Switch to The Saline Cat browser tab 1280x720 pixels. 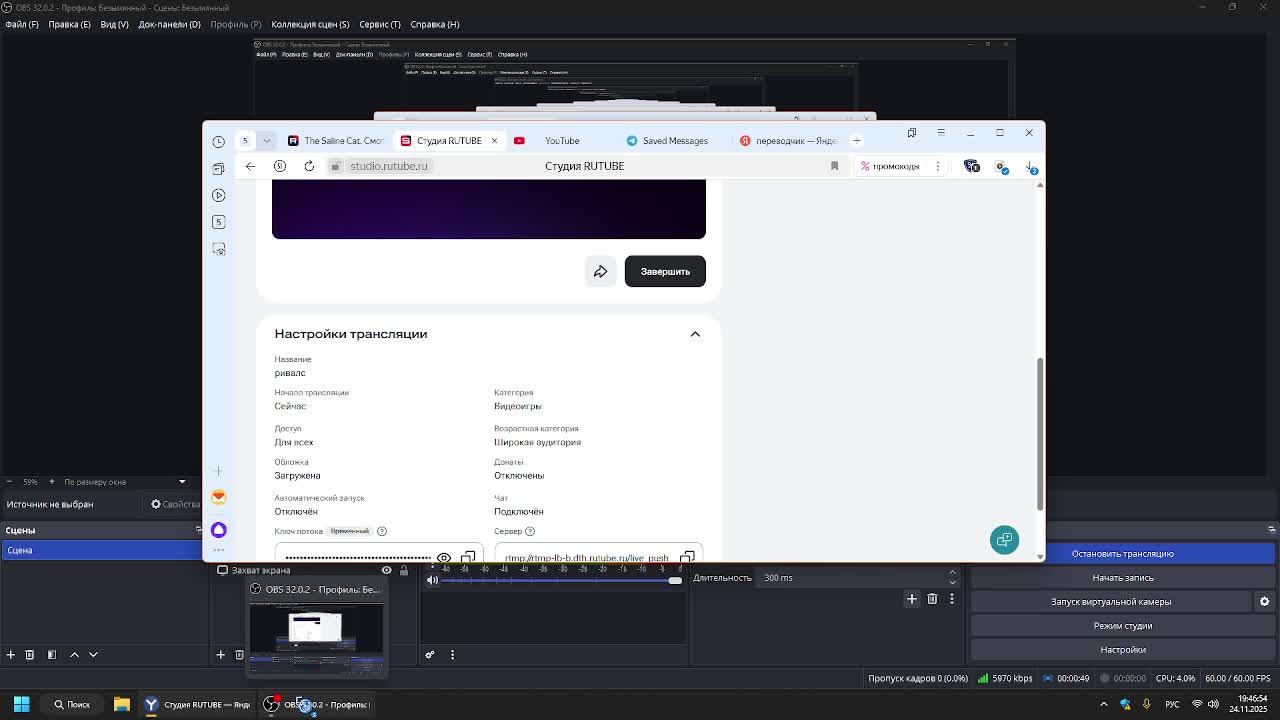coord(336,141)
